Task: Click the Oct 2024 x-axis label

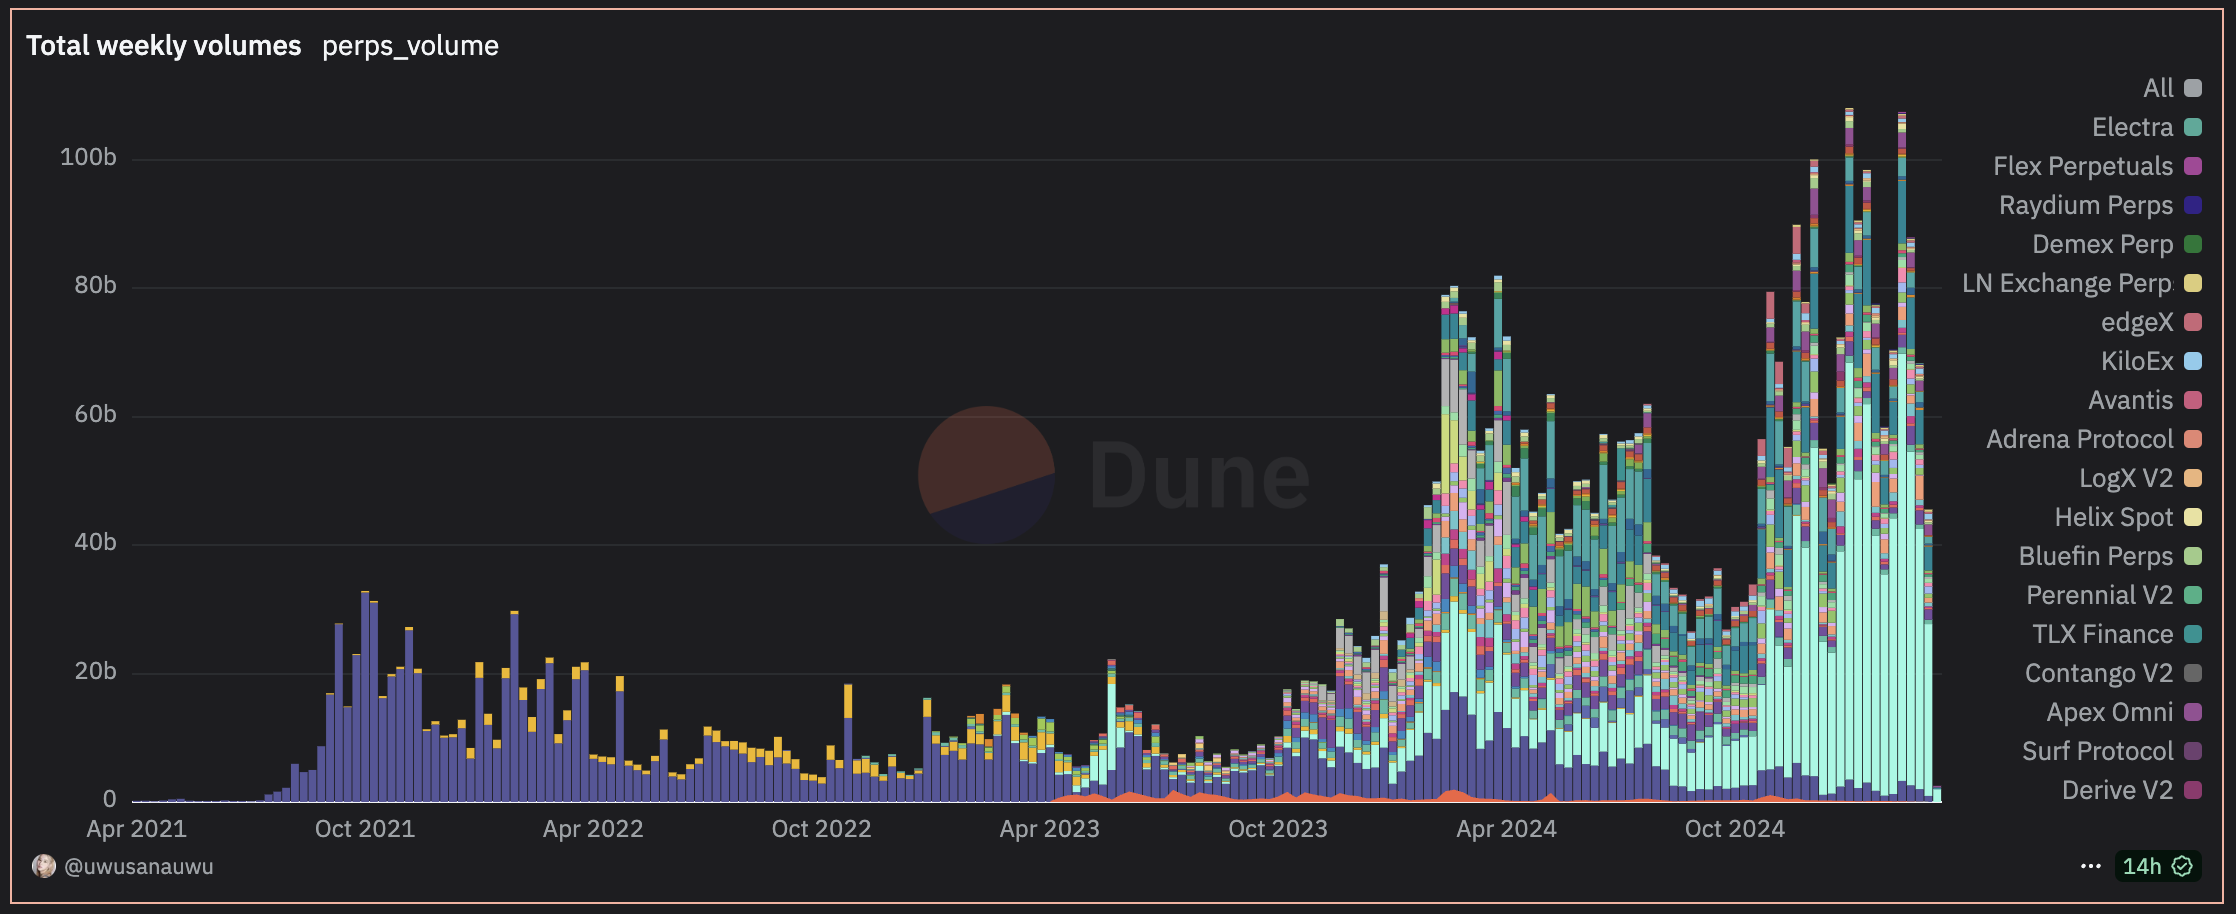Action: [1735, 828]
